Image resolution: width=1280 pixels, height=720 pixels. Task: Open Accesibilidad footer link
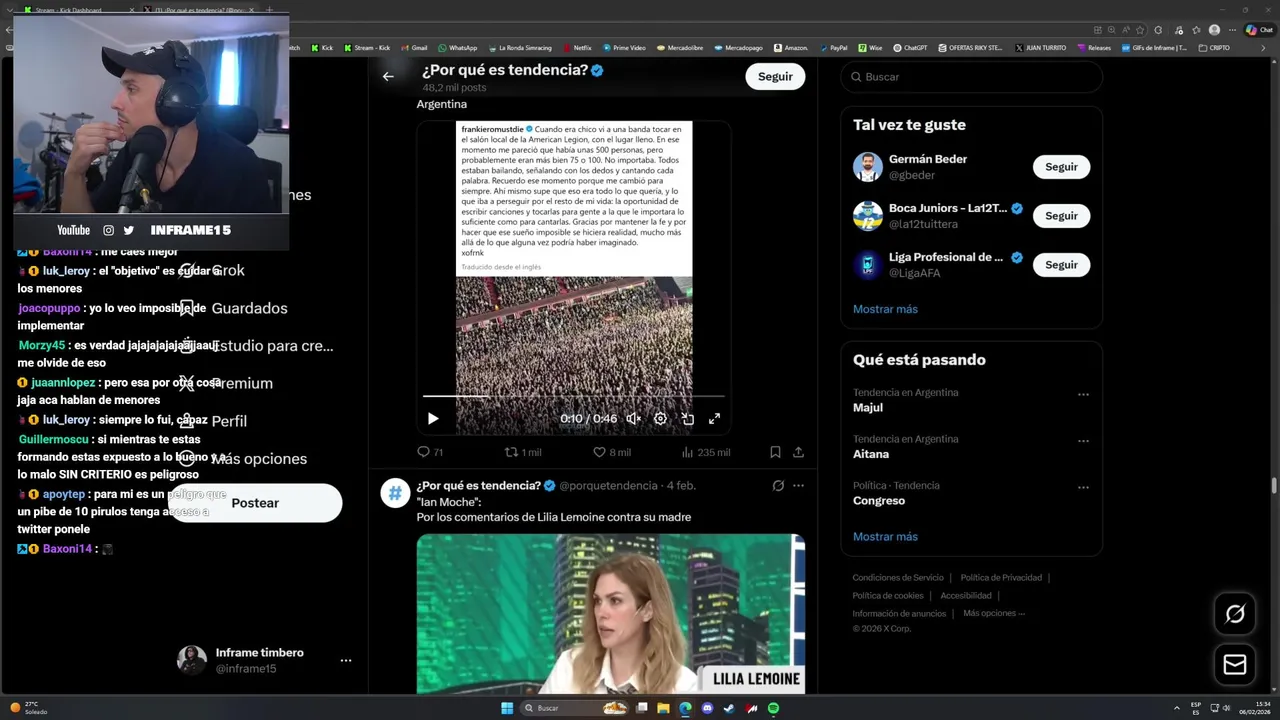966,596
